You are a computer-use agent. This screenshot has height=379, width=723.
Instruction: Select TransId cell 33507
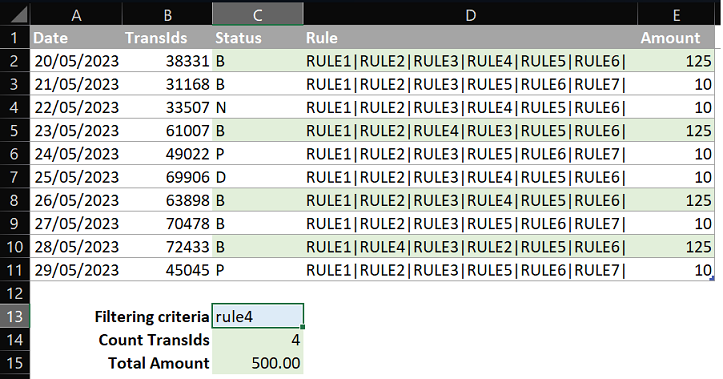point(167,107)
